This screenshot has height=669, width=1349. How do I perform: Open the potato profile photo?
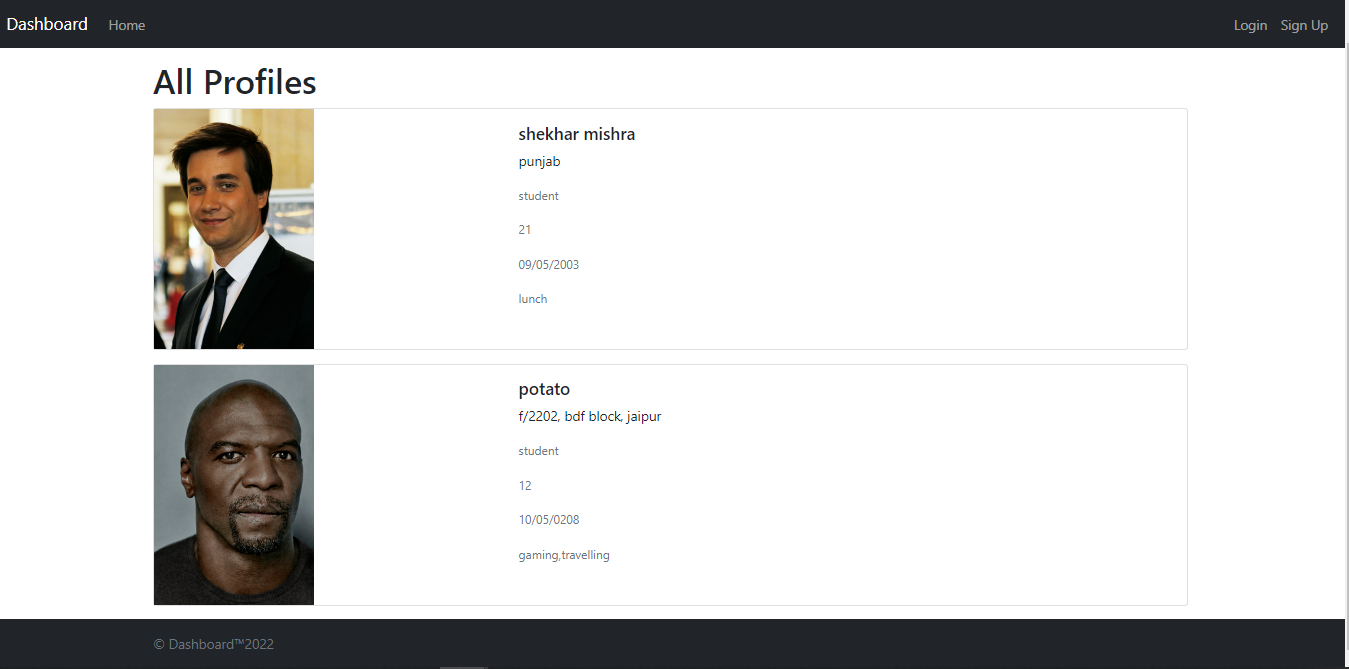[x=233, y=484]
